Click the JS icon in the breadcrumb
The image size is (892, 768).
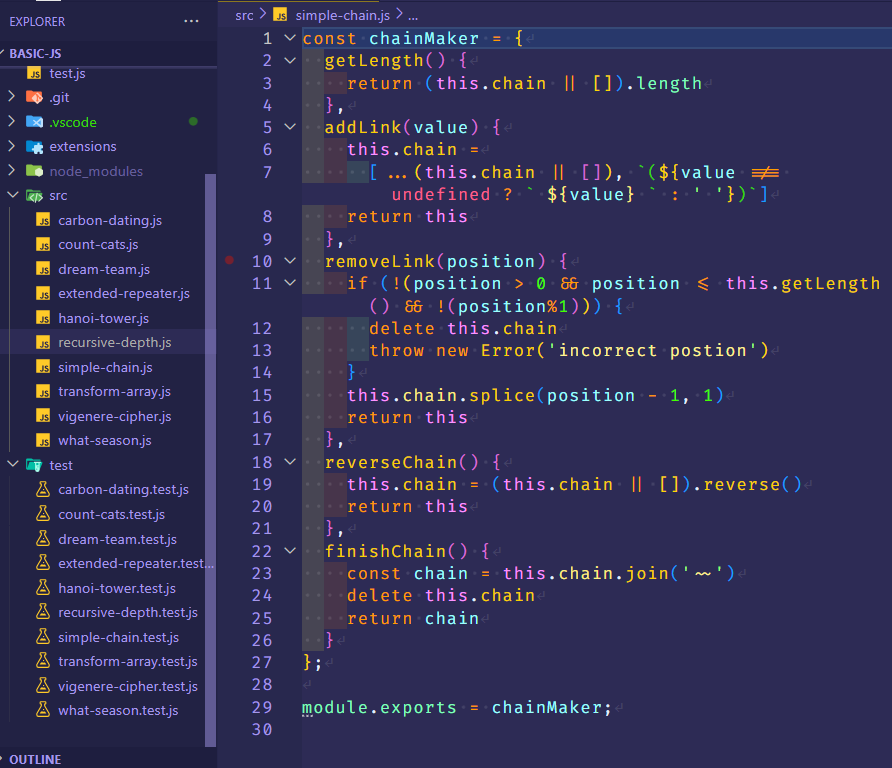coord(280,15)
